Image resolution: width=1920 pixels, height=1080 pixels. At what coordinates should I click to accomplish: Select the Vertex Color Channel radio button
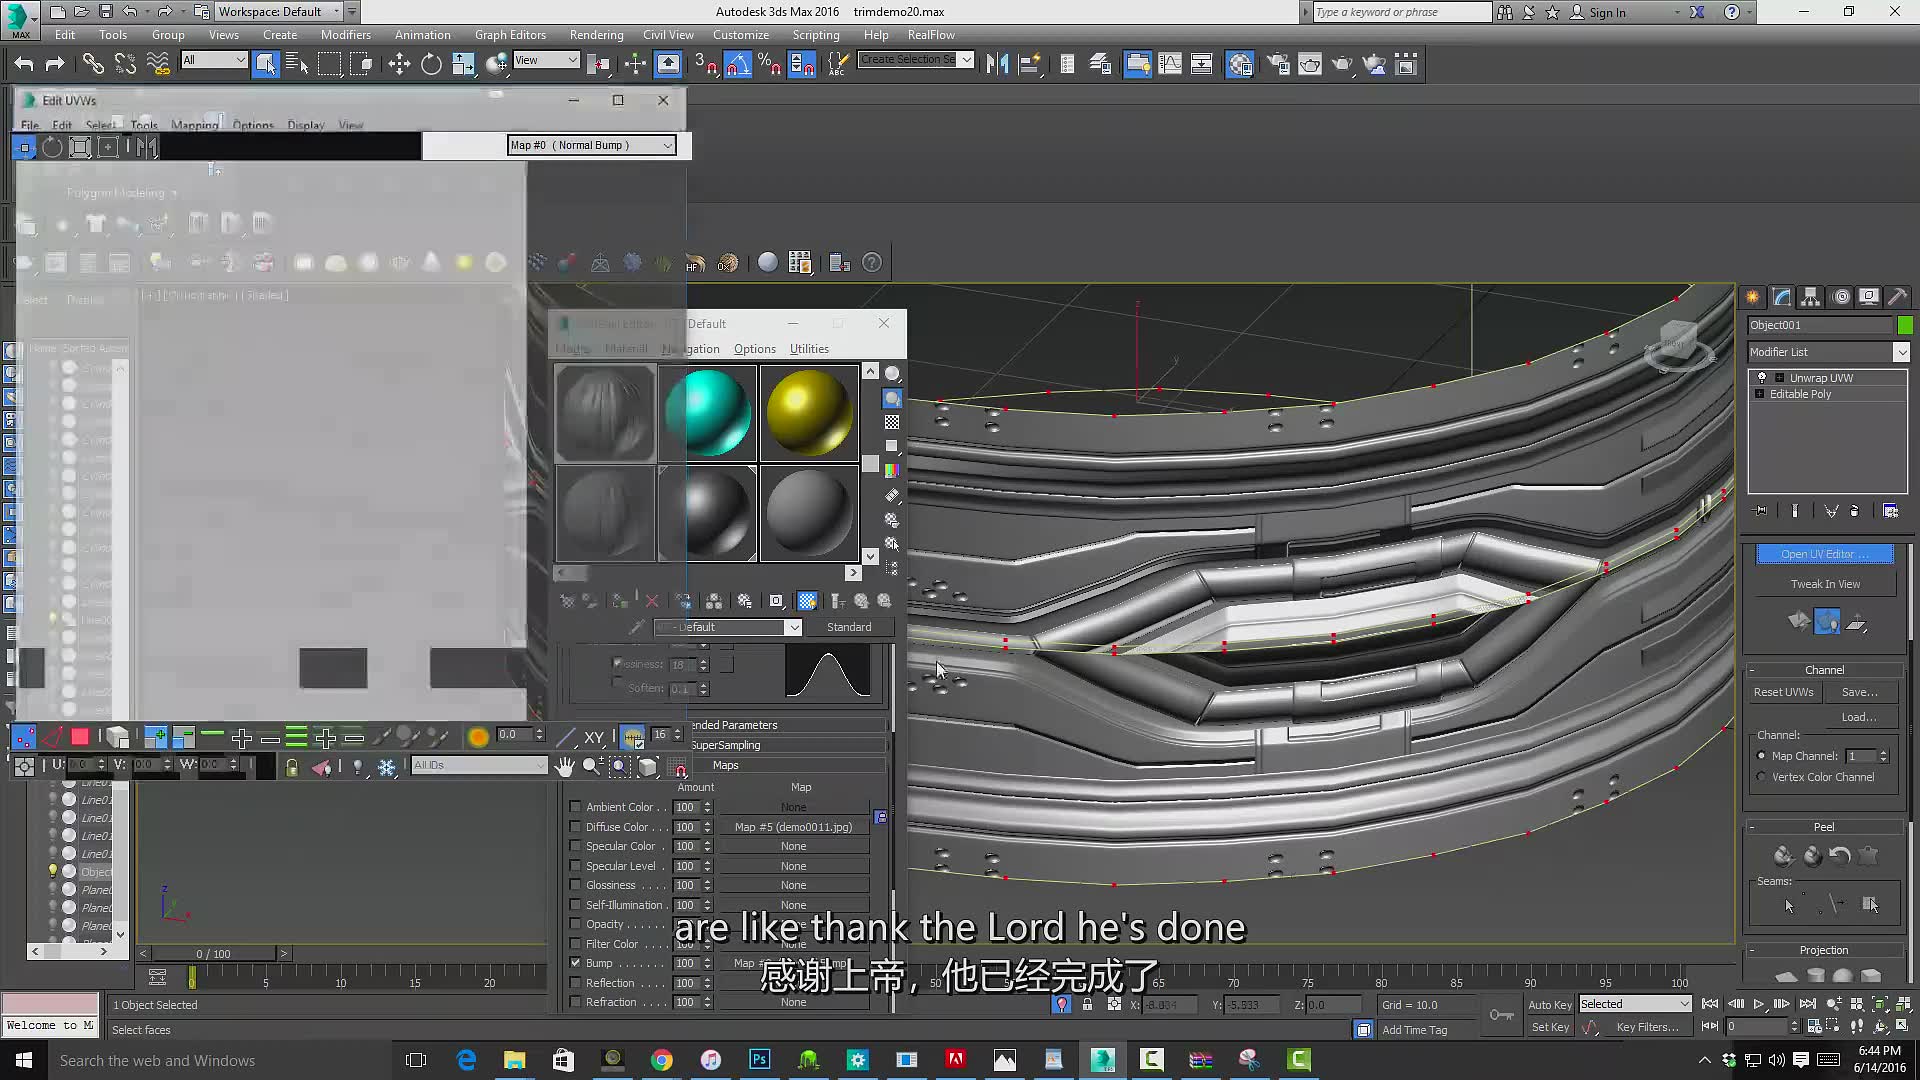(x=1762, y=777)
